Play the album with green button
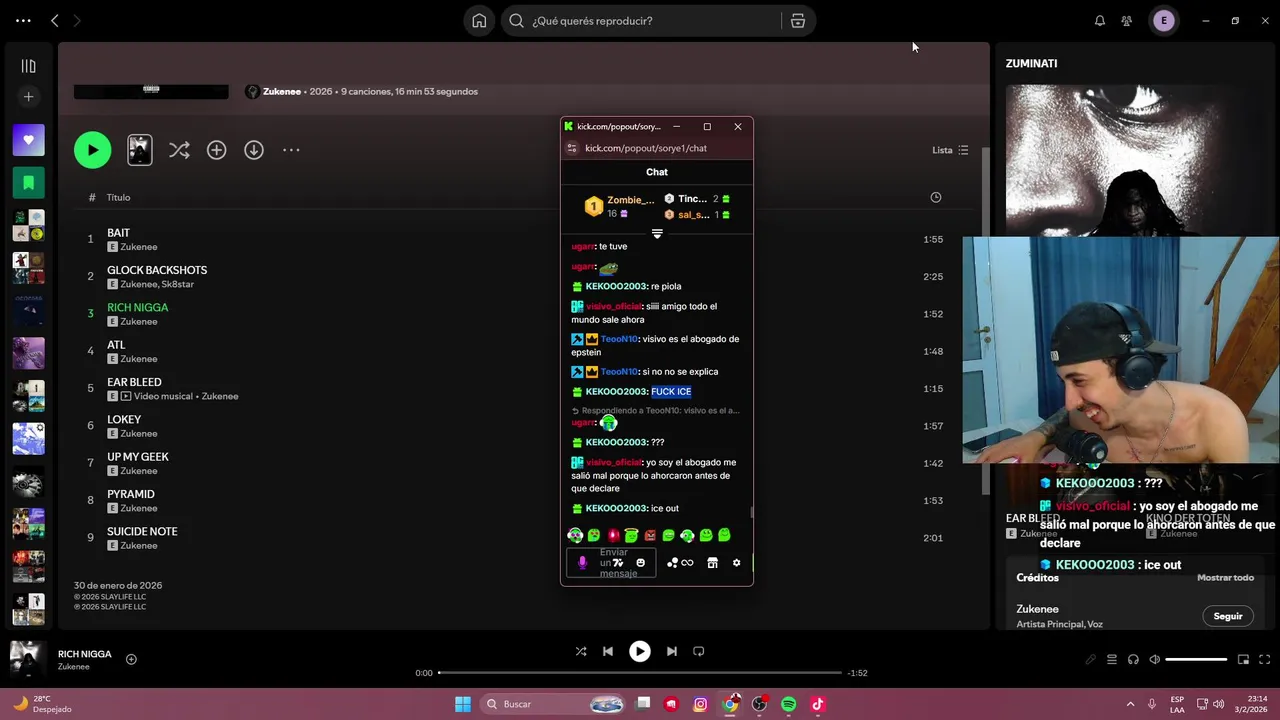 [x=92, y=150]
